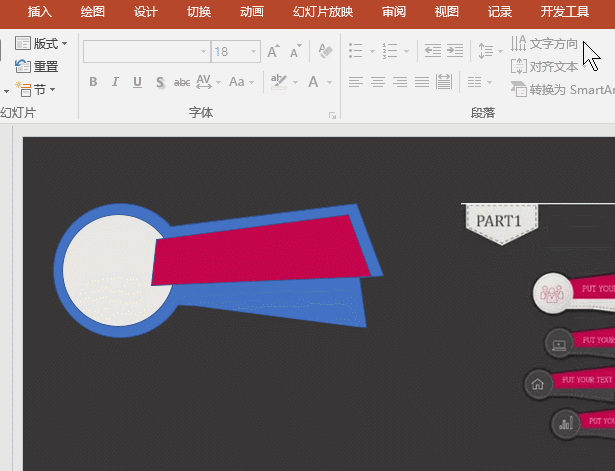Toggle bold formatting

93,82
